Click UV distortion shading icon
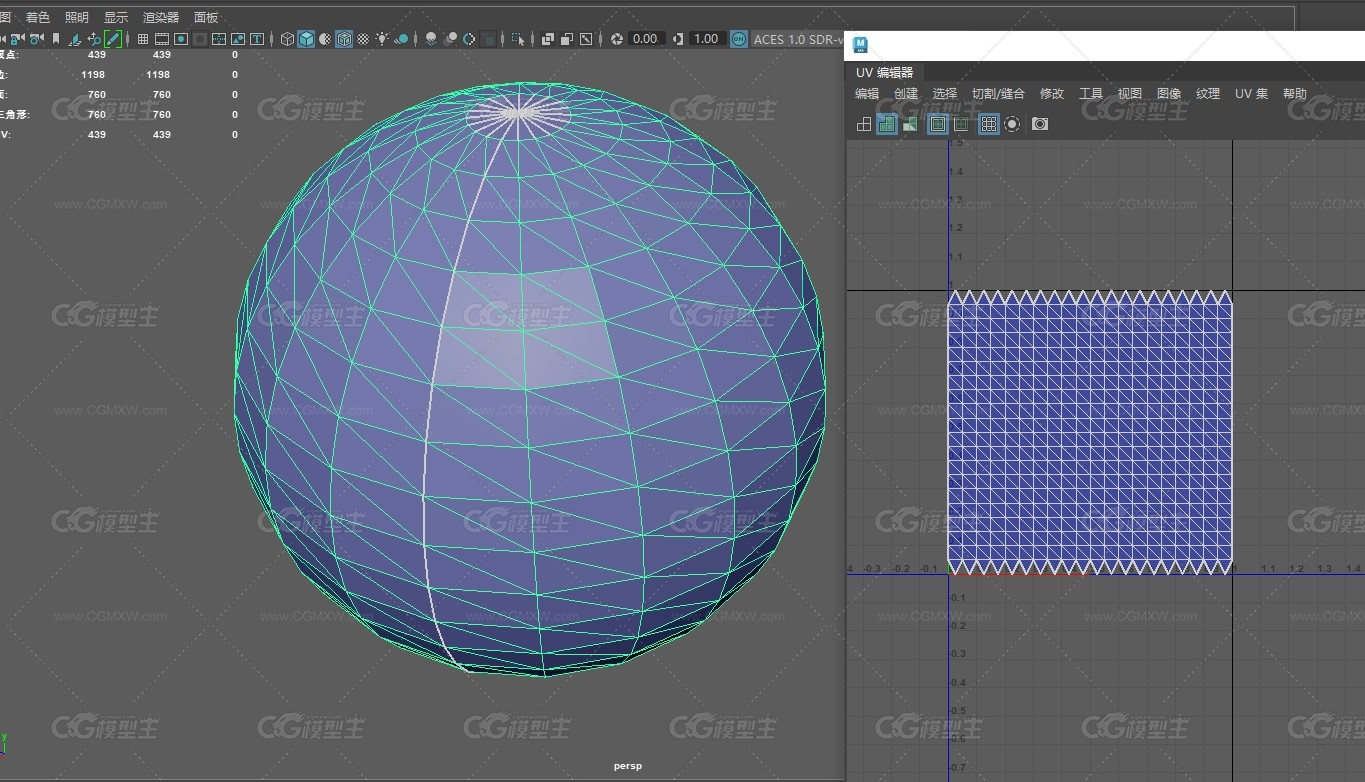Viewport: 1365px width, 782px height. coord(910,124)
